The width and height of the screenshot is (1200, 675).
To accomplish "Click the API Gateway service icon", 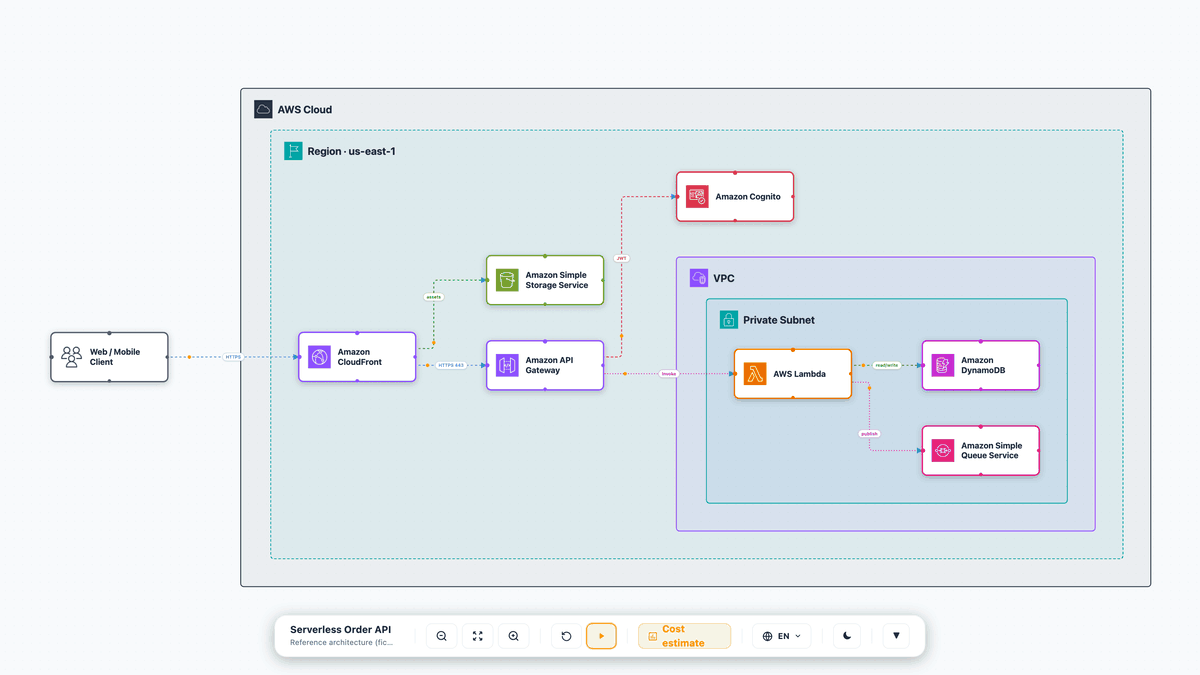I will tap(507, 365).
